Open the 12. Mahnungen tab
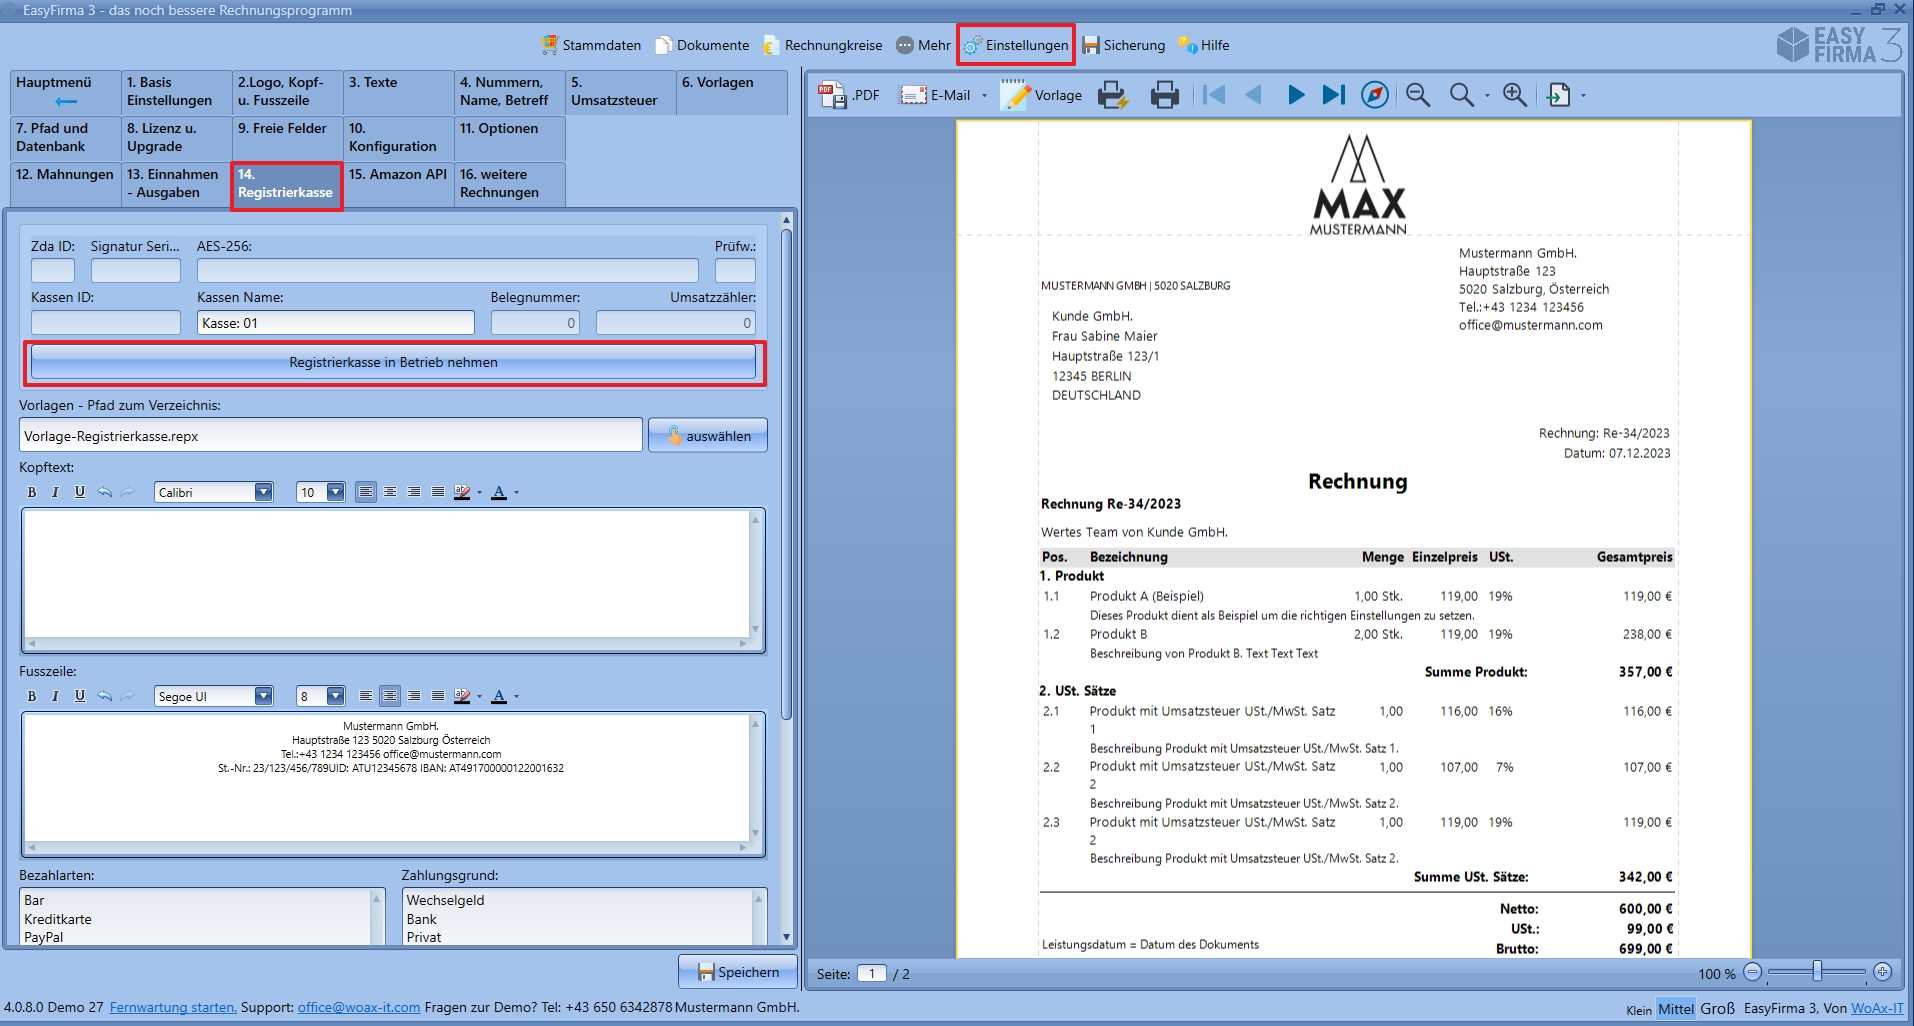 pos(65,184)
